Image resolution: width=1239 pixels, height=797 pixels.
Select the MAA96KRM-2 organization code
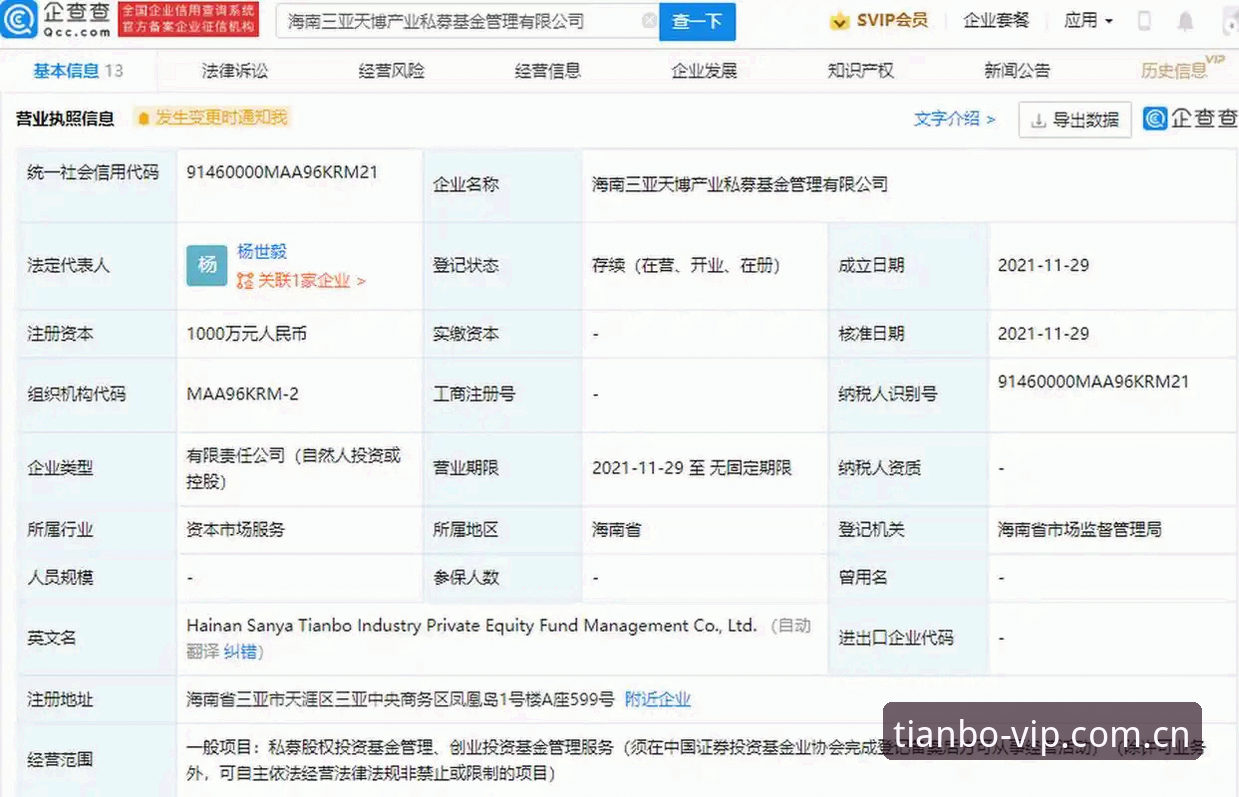tap(242, 394)
